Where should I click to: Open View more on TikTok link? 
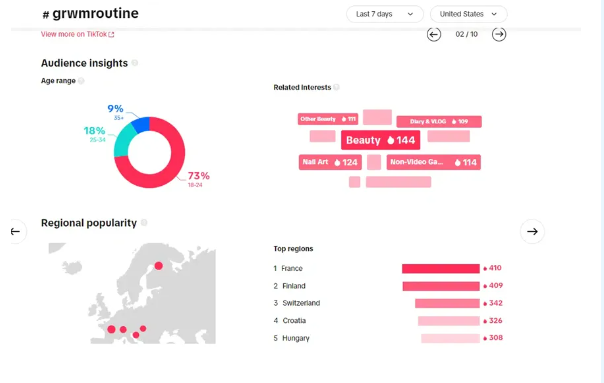point(77,34)
